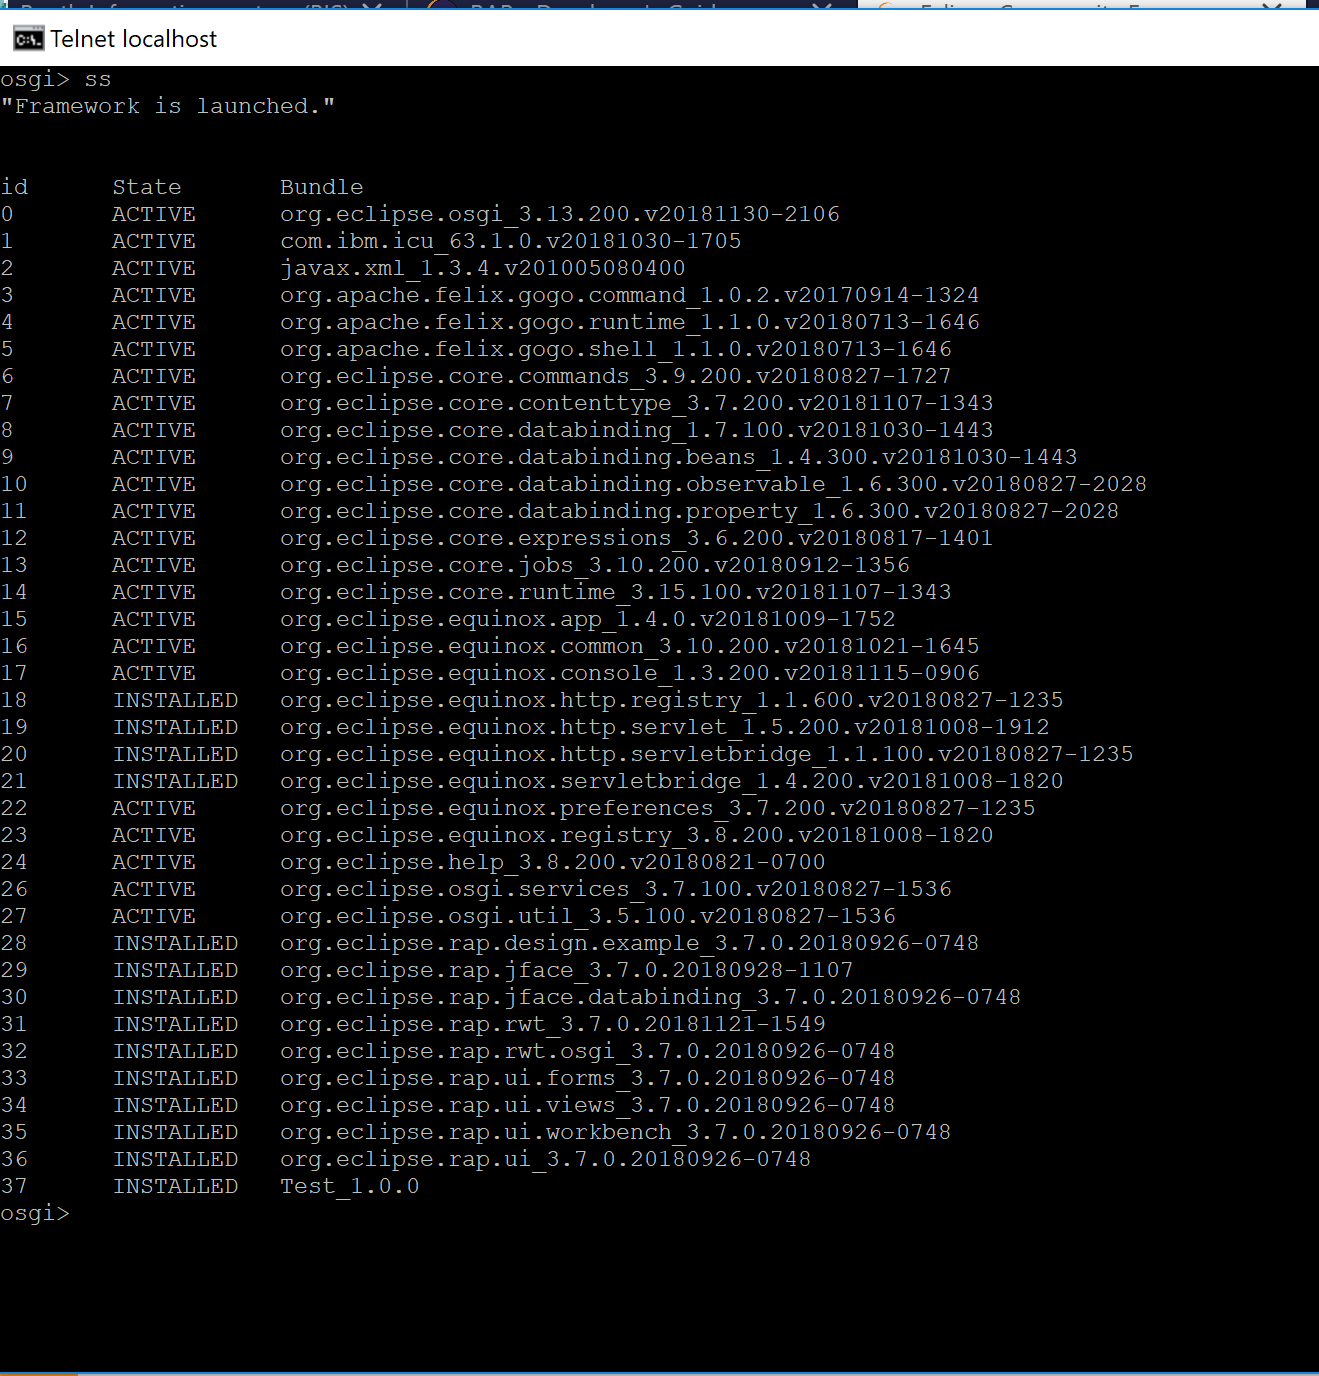Screen dimensions: 1319x1376
Task: Click bundle org.eclipse.osgi_3.13.200 entry
Action: pos(560,214)
